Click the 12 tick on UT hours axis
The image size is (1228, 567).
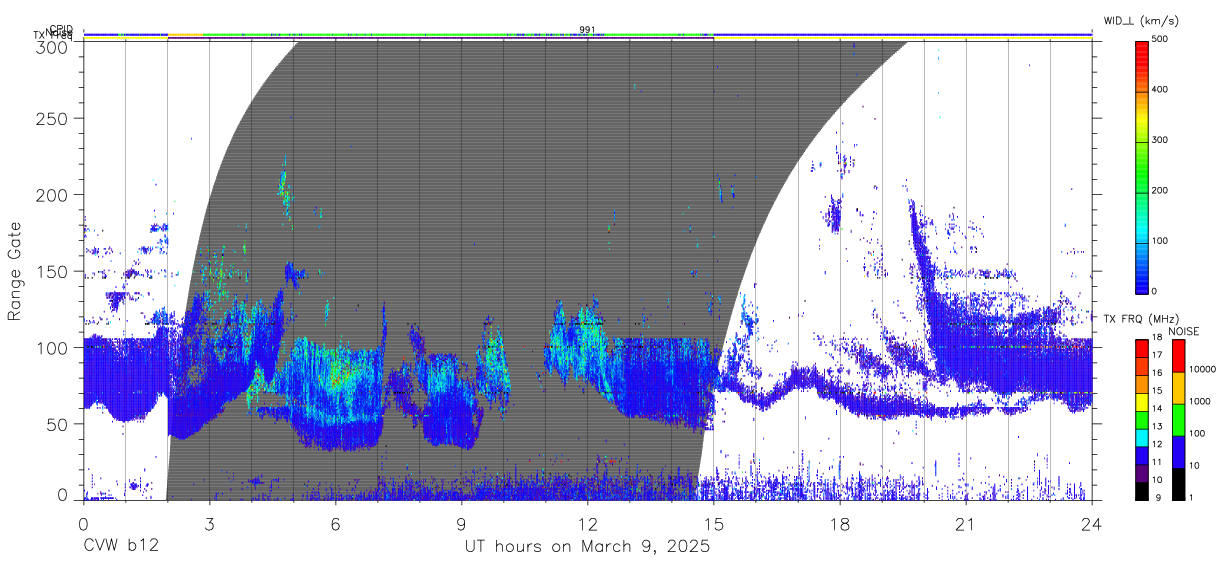coord(587,524)
